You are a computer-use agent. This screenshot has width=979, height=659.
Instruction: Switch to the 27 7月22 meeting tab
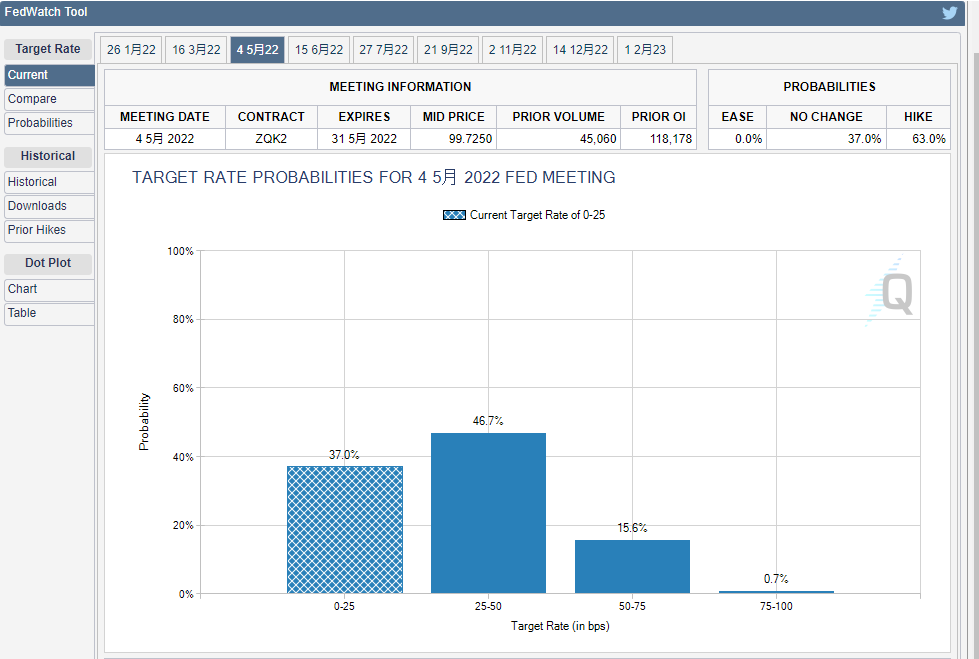pyautogui.click(x=383, y=50)
